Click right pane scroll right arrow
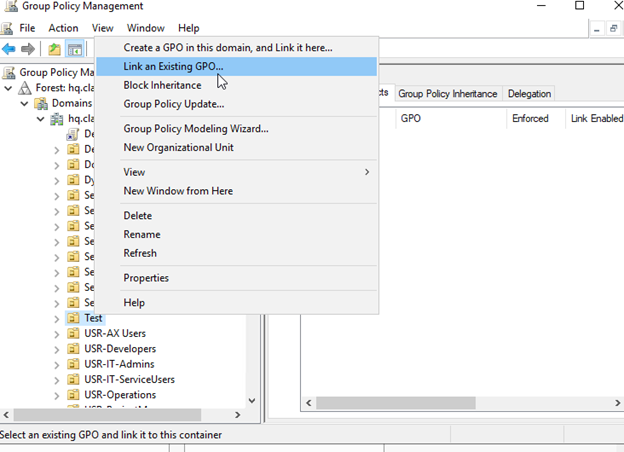Image resolution: width=624 pixels, height=452 pixels. click(618, 403)
